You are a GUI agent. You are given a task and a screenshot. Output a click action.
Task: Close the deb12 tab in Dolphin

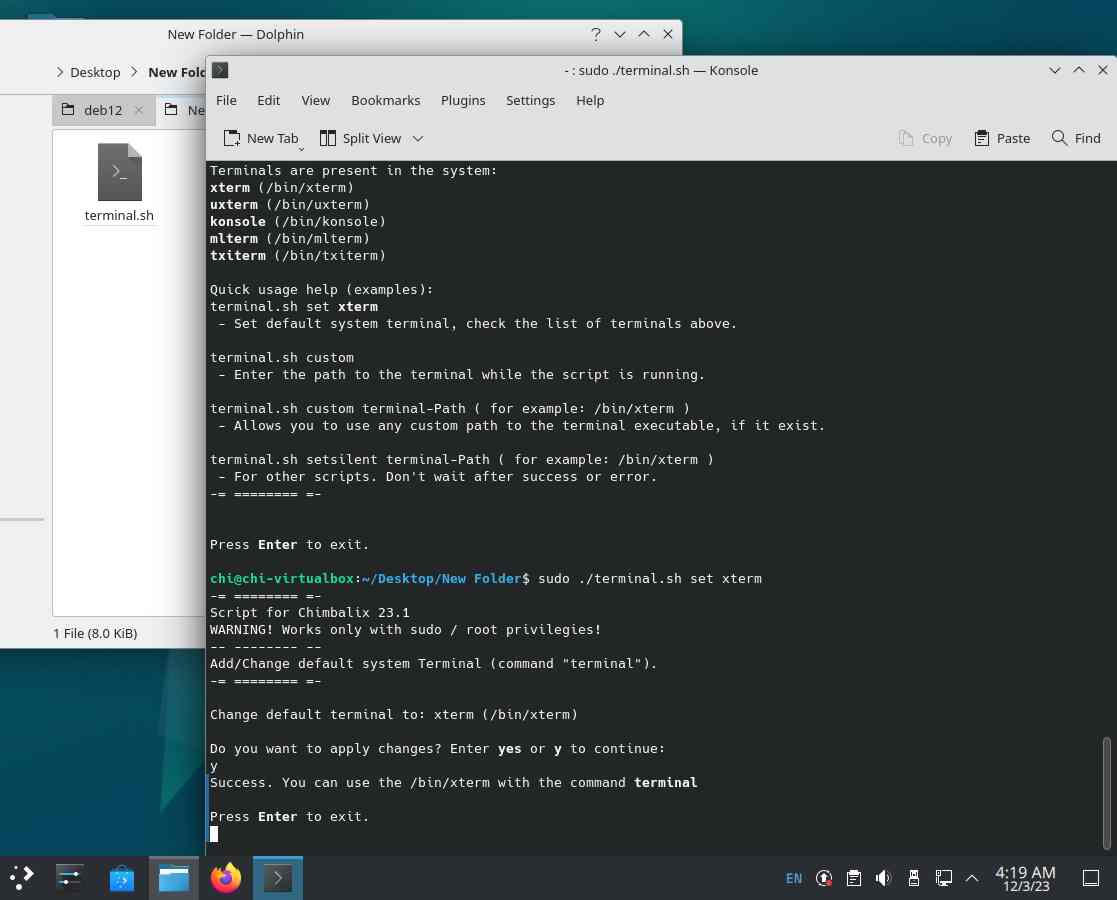(139, 110)
